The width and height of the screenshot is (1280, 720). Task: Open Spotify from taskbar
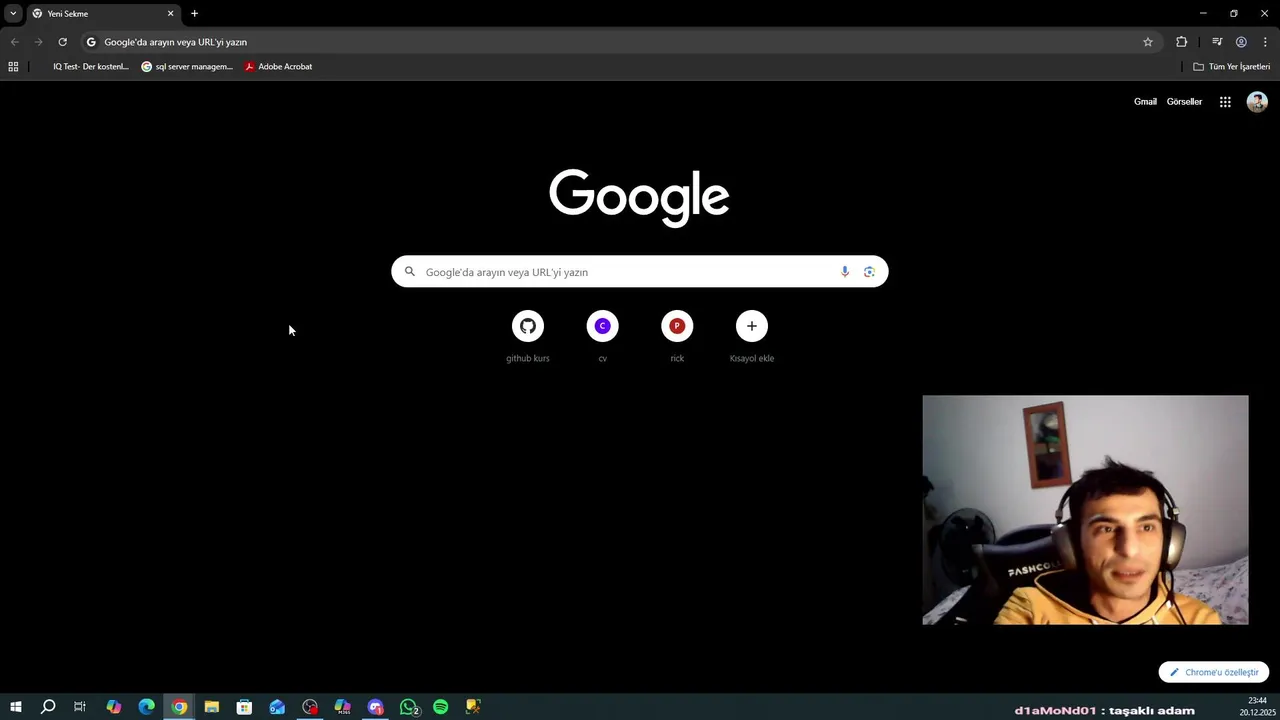pyautogui.click(x=441, y=707)
